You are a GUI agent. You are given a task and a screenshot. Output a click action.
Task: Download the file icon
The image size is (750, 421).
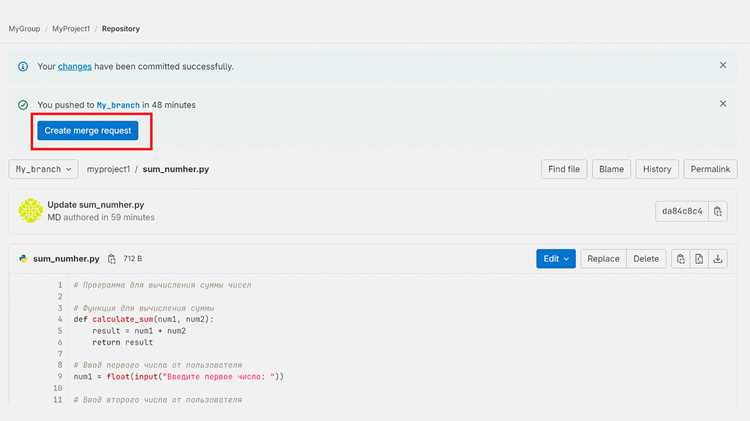[x=717, y=259]
